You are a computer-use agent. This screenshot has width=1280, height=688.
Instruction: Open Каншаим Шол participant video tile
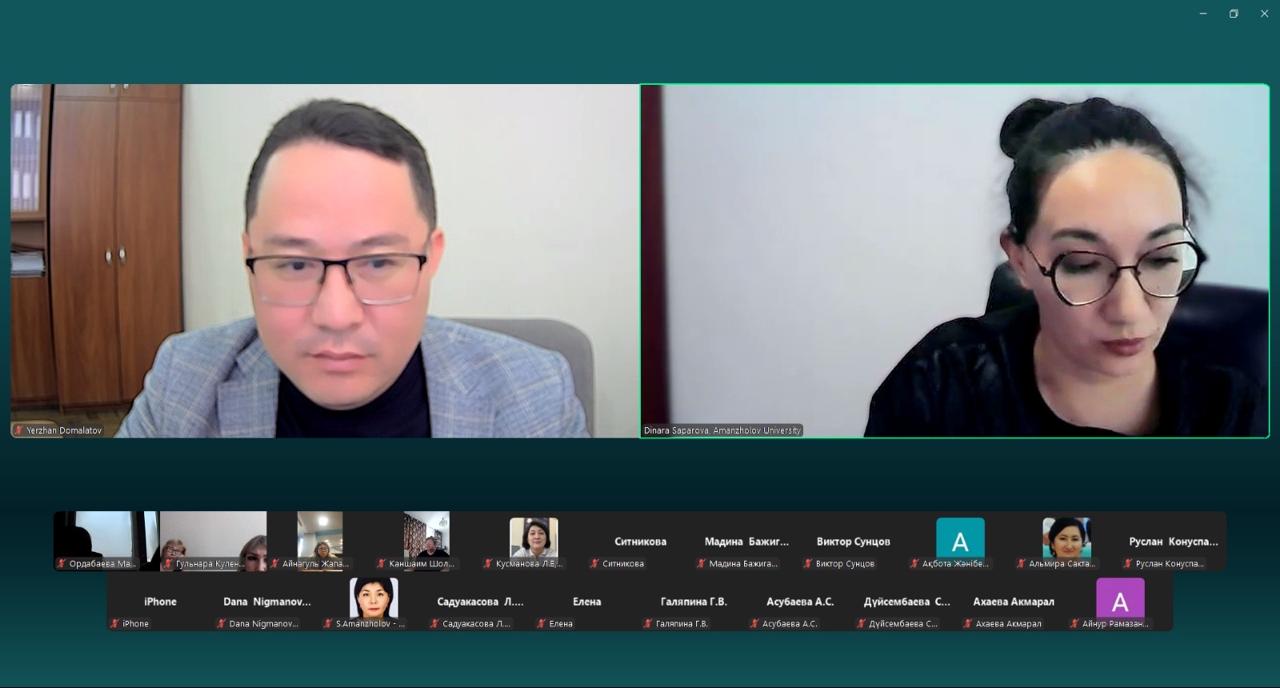(426, 541)
